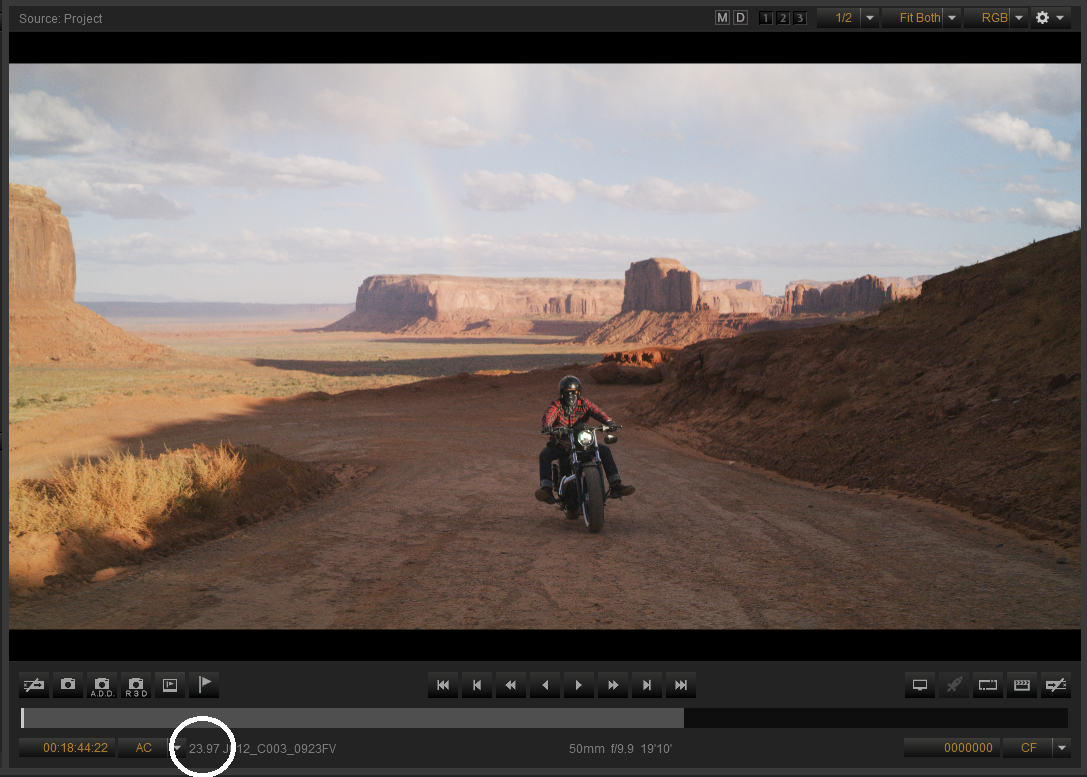Open the 1/2 resolution dropdown arrow
Image resolution: width=1087 pixels, height=777 pixels.
(870, 18)
